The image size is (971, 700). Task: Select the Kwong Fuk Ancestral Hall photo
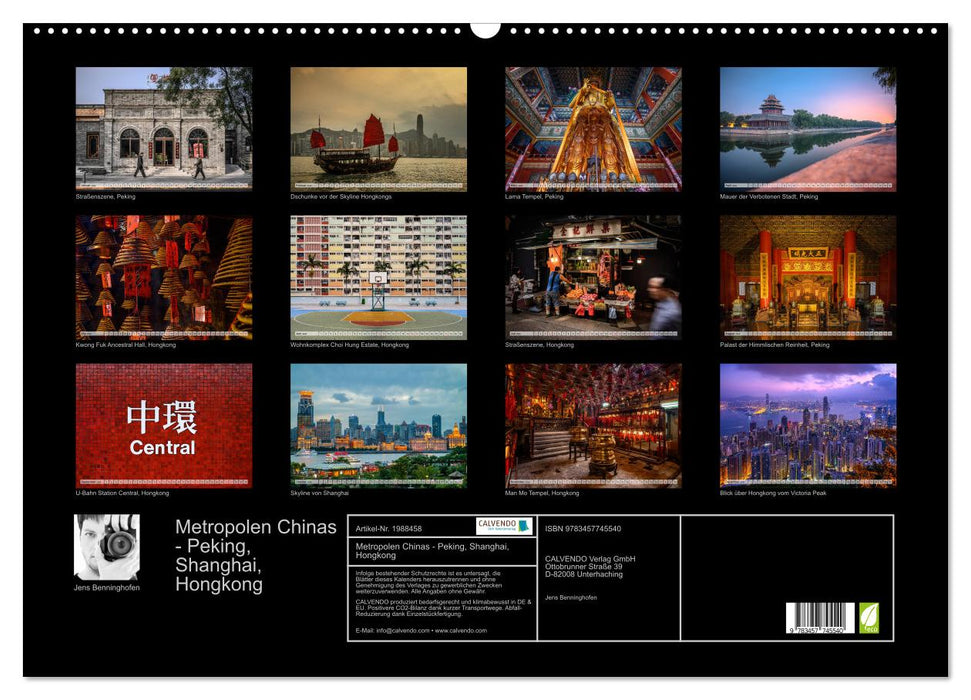pos(162,277)
